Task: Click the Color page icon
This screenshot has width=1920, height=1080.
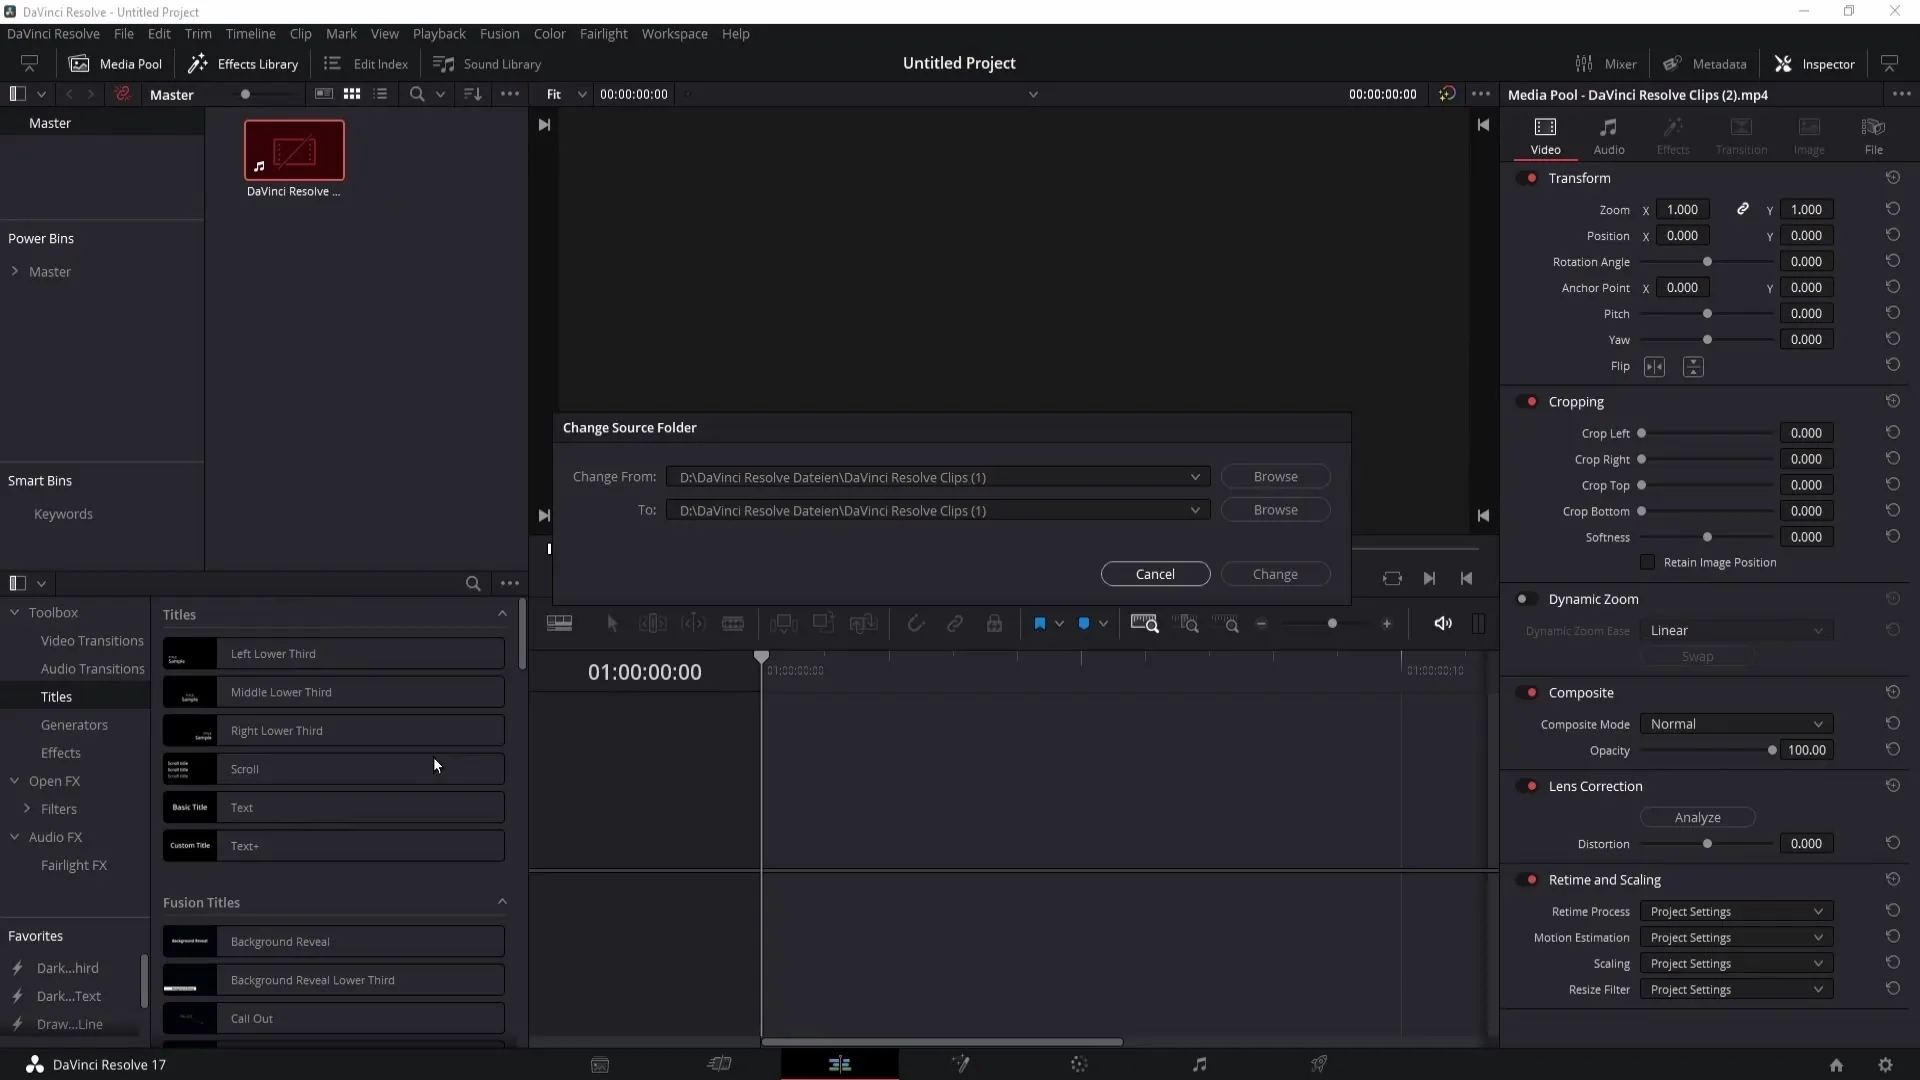Action: (x=1080, y=1064)
